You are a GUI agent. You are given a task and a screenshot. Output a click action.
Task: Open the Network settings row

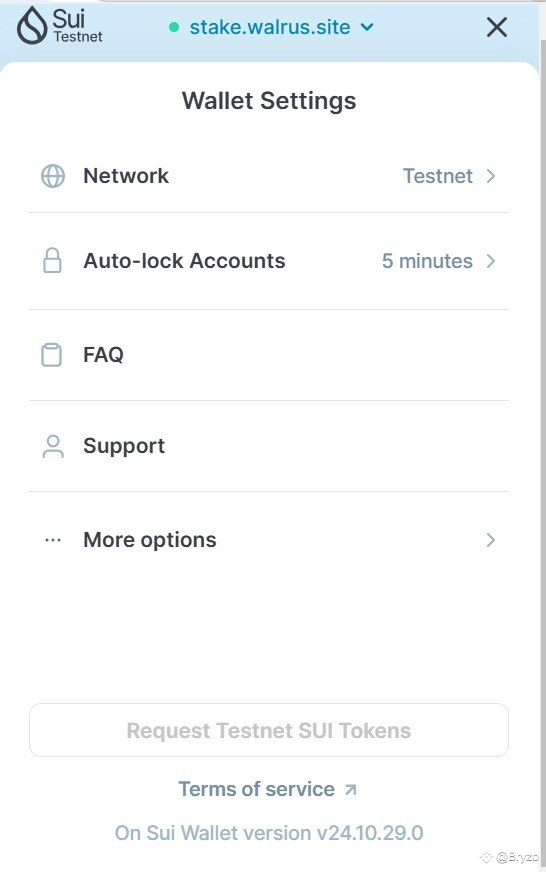click(x=269, y=176)
